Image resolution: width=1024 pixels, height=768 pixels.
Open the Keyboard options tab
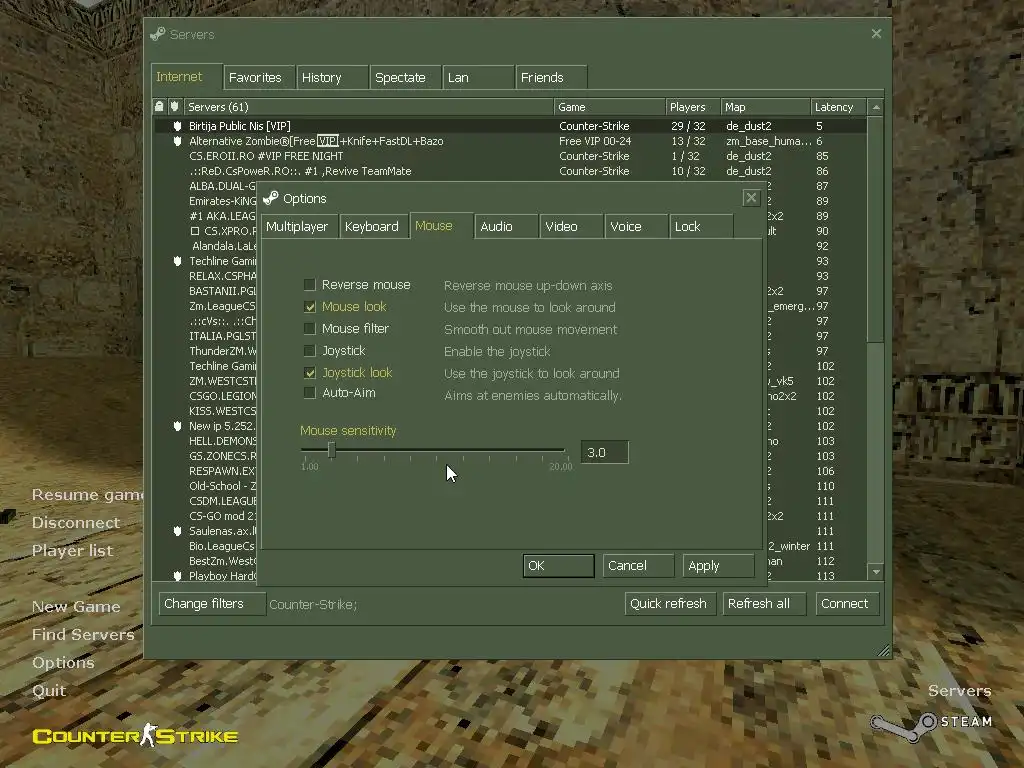pos(374,227)
